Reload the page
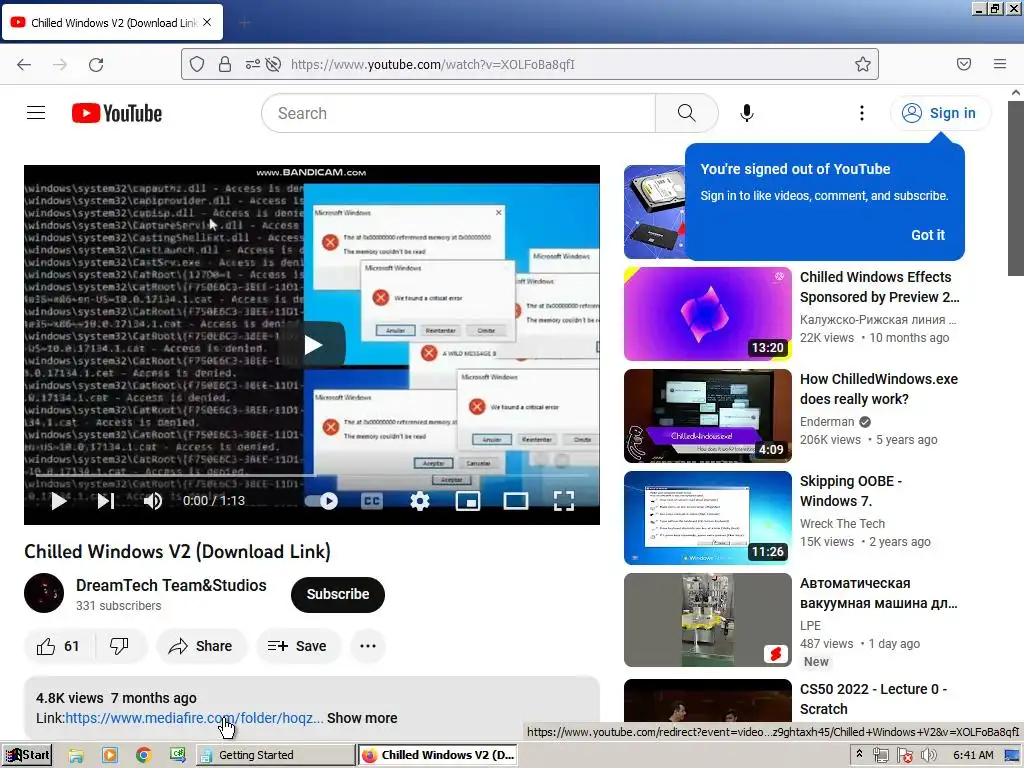The image size is (1024, 768). pyautogui.click(x=96, y=64)
